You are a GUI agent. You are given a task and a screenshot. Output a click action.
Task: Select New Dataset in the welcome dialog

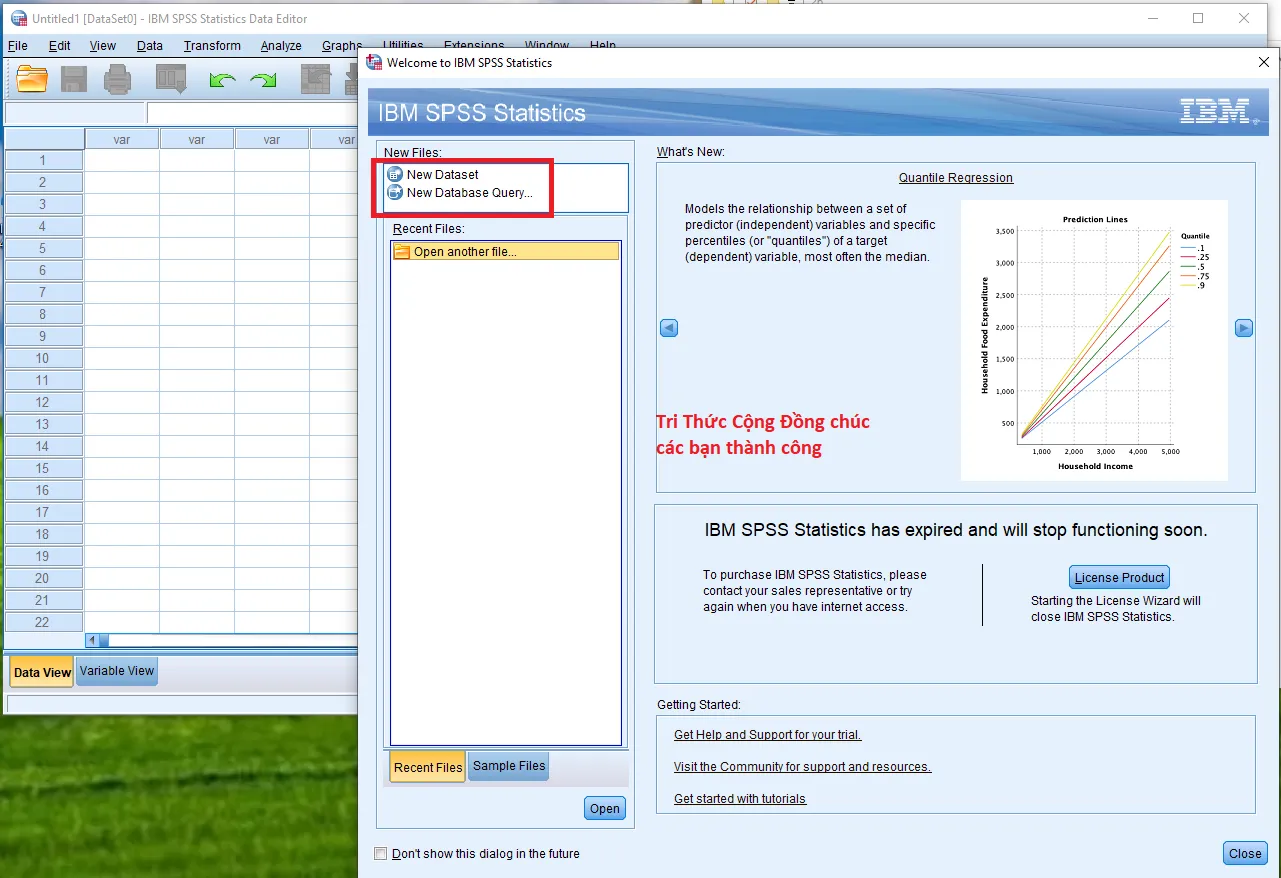coord(441,173)
